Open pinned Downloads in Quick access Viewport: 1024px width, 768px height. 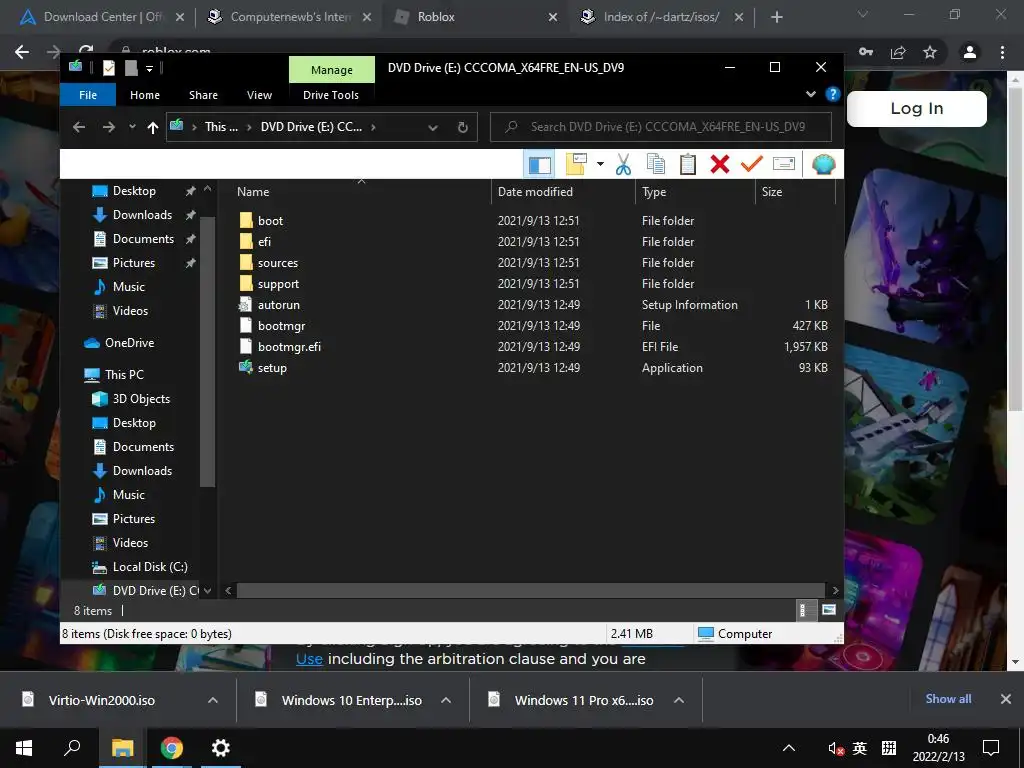coord(142,215)
